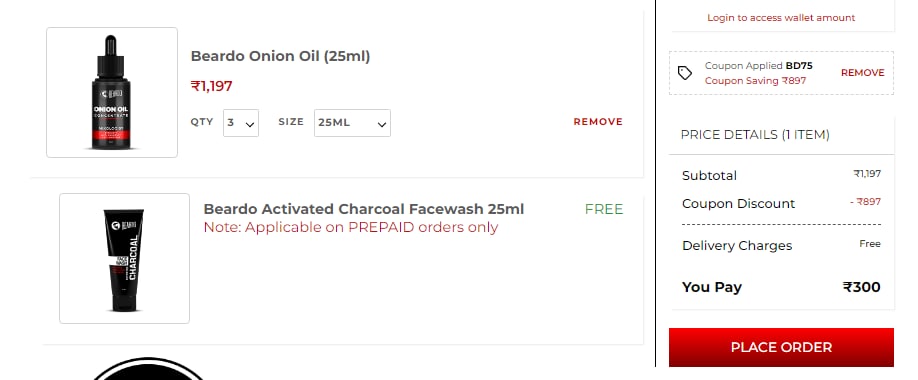918x380 pixels.
Task: Remove Beardo Onion Oil from cart
Action: click(x=598, y=122)
